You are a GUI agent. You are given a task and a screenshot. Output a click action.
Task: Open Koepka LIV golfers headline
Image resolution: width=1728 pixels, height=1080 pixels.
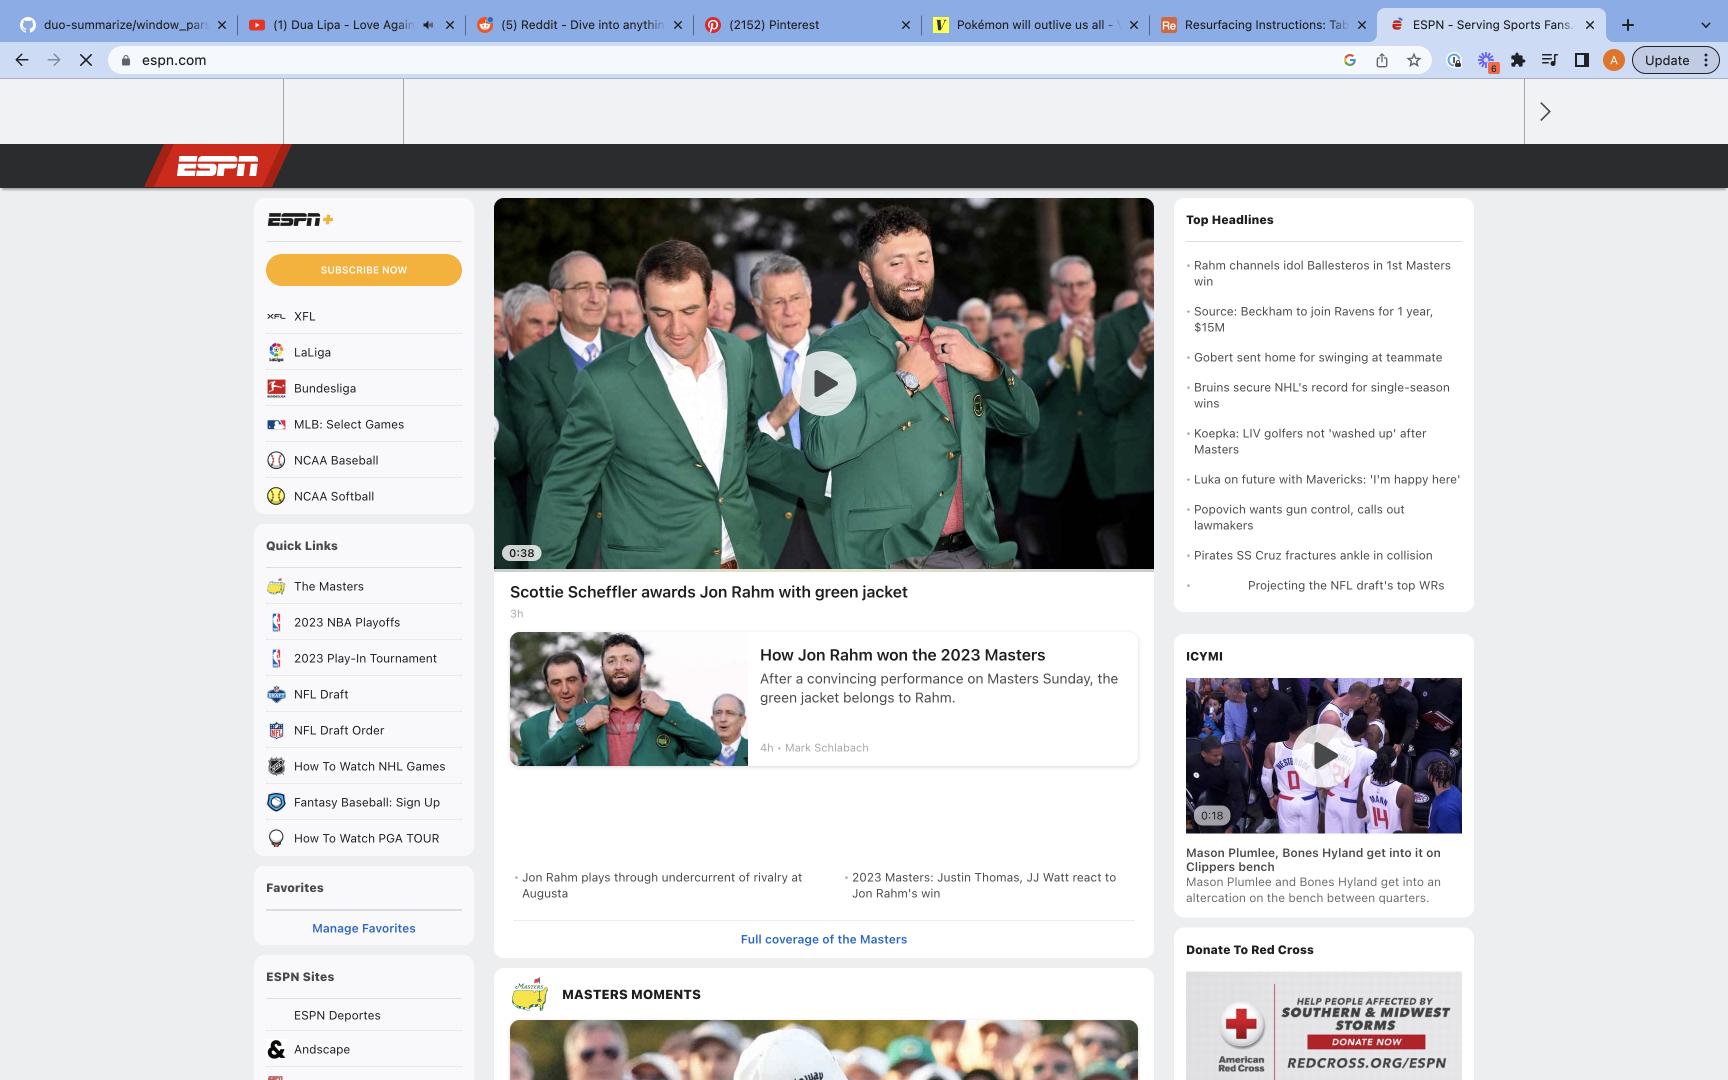pos(1310,441)
